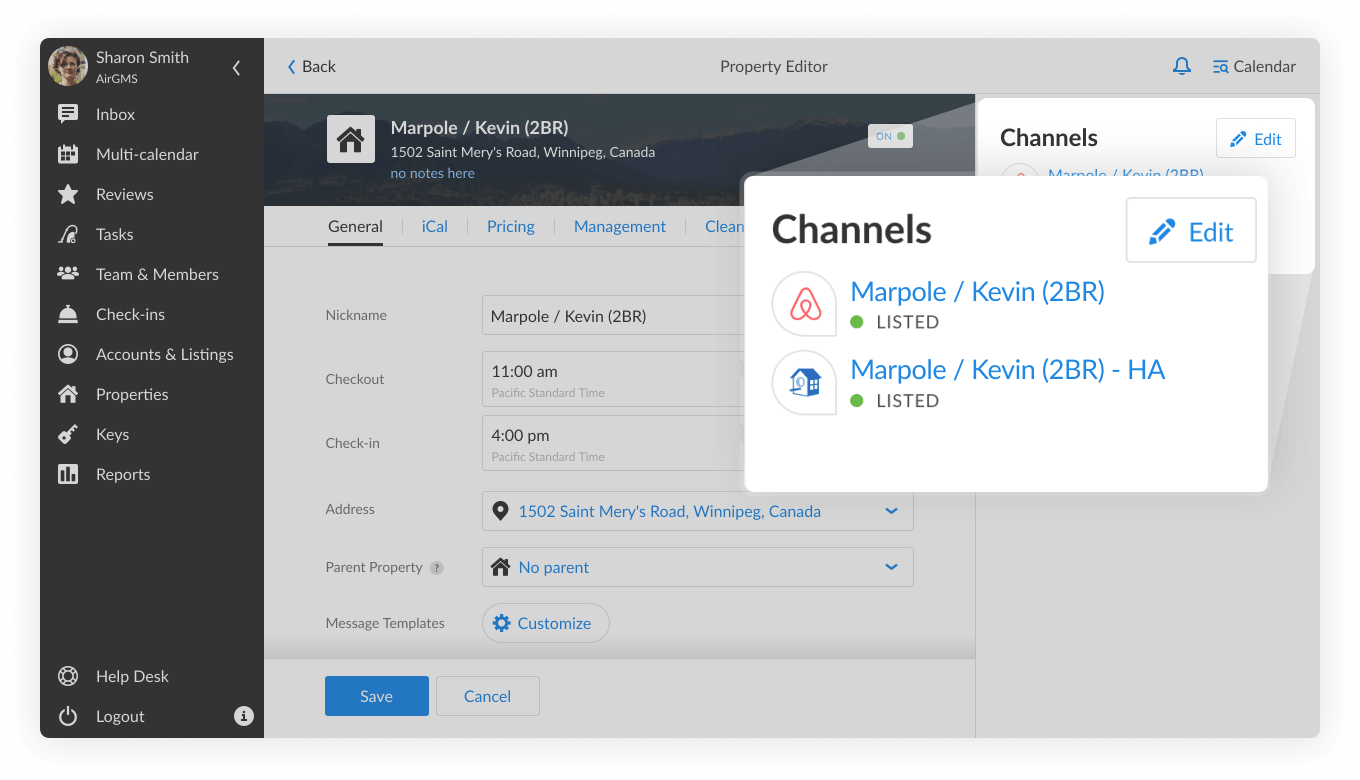This screenshot has height=780, width=1360.
Task: Toggle the property ON switch
Action: (889, 136)
